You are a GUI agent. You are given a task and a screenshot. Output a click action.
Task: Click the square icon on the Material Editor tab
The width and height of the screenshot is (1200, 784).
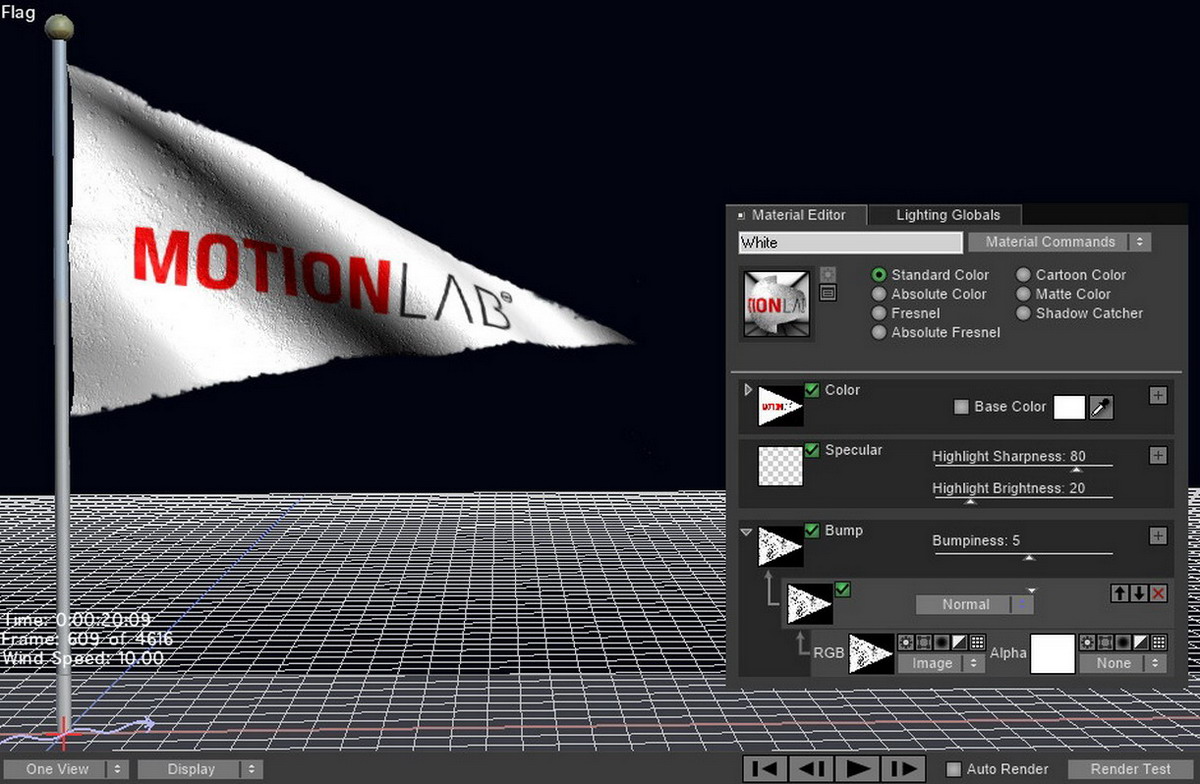(x=741, y=215)
